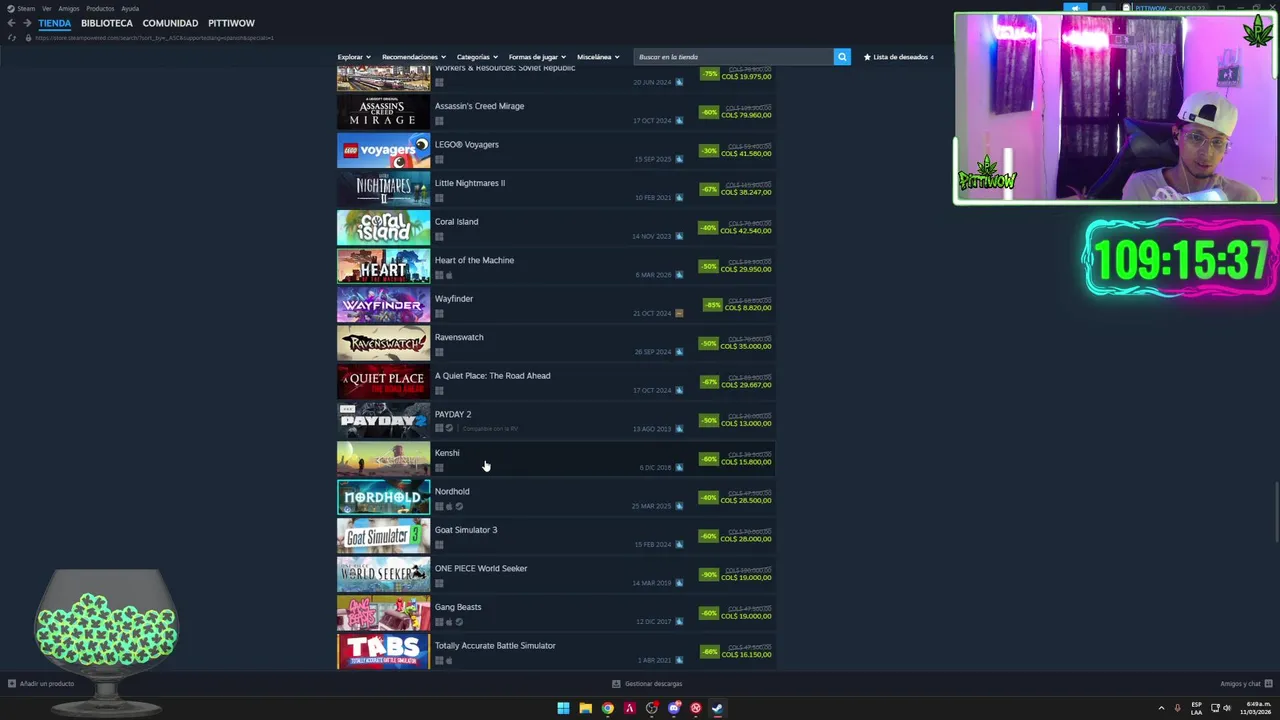Click the positive review icon on Kenshi row
1280x720 pixels.
click(679, 467)
